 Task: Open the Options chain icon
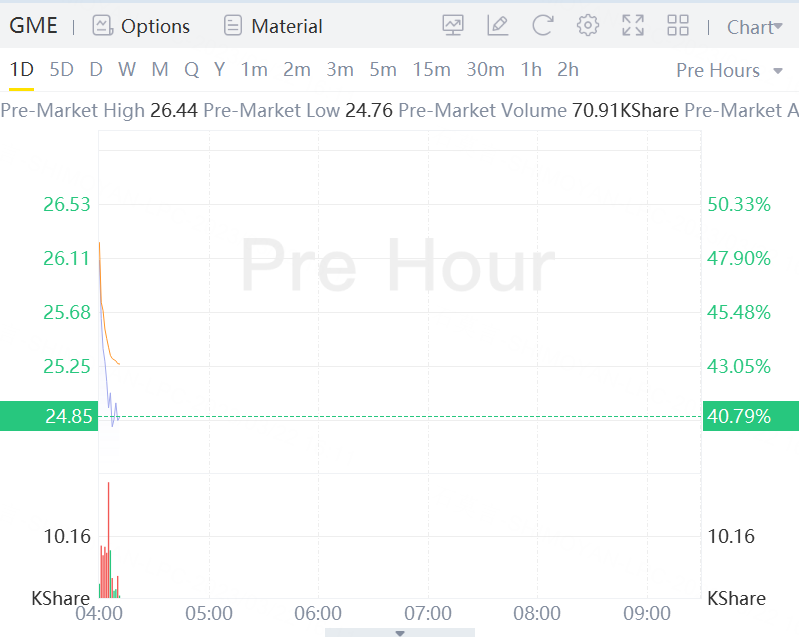[x=102, y=25]
